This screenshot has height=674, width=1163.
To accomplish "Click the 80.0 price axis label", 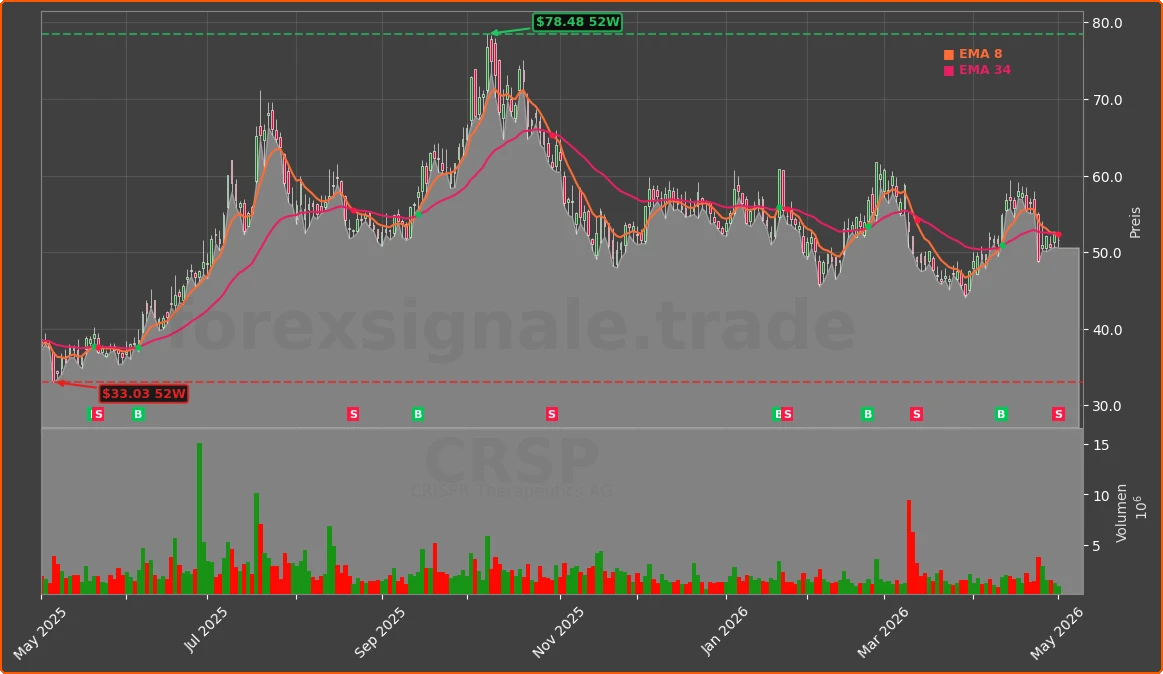I will (1107, 23).
